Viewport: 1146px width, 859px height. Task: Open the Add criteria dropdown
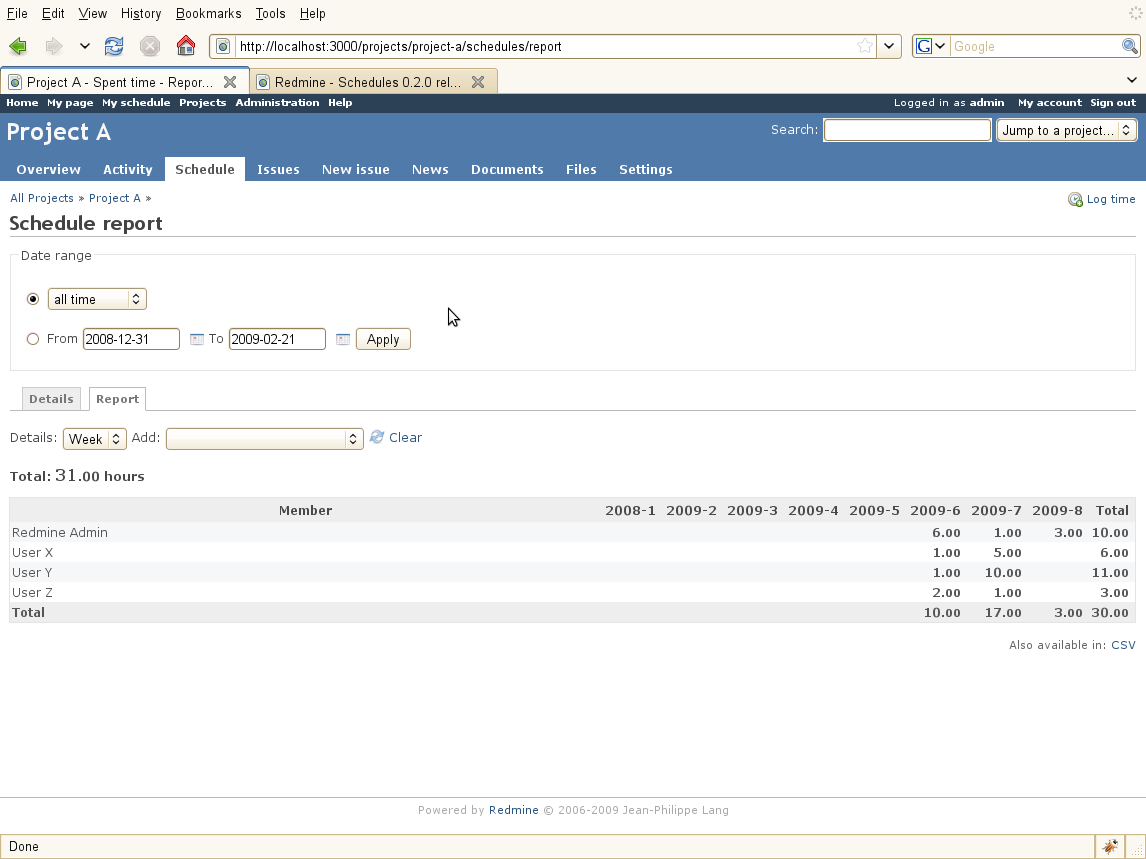pos(264,439)
